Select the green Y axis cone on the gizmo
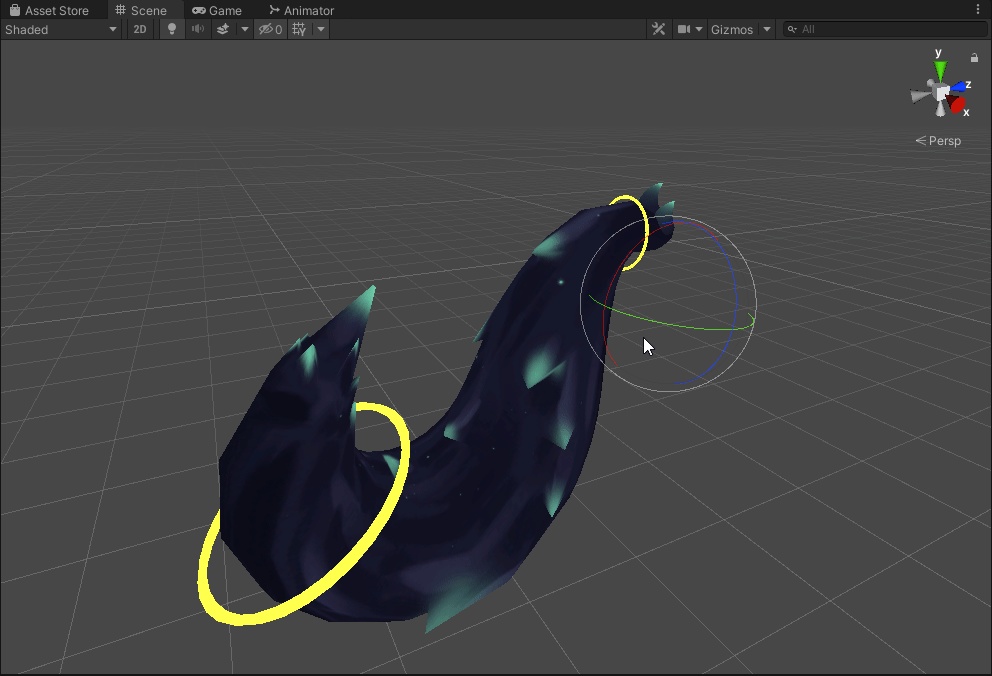Viewport: 992px width, 676px height. coord(938,70)
